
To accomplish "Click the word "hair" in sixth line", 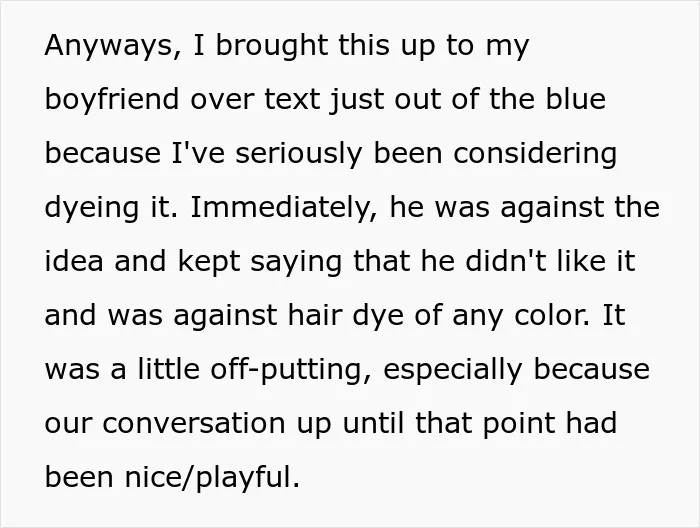I will (x=315, y=315).
